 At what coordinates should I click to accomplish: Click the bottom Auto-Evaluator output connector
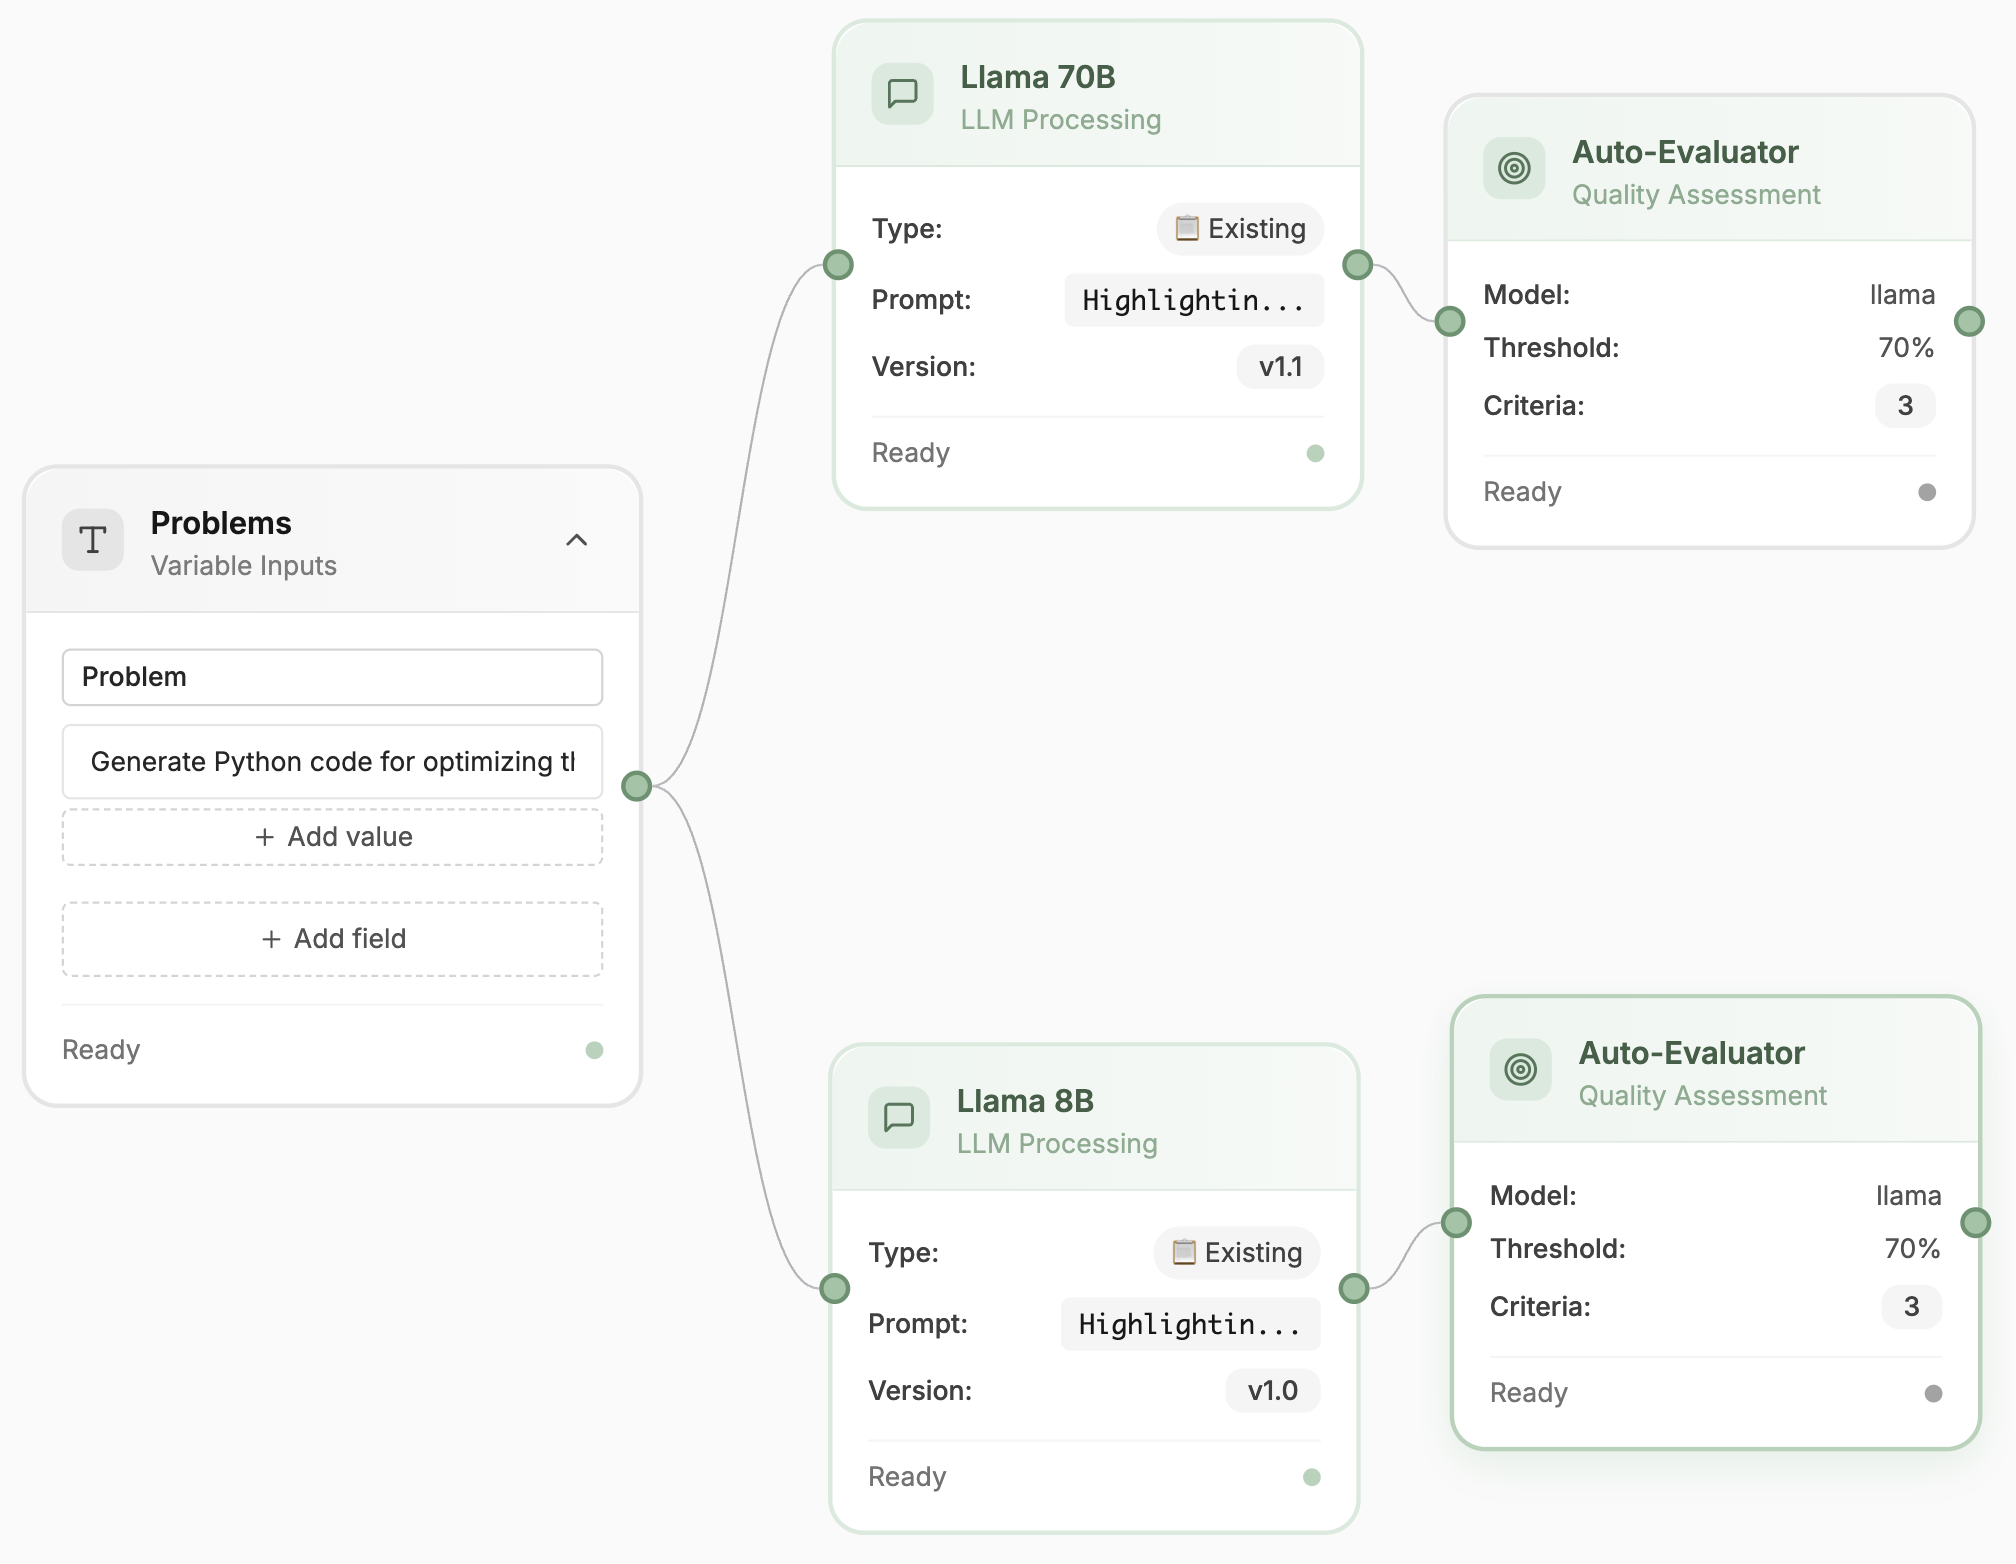click(x=1976, y=1222)
